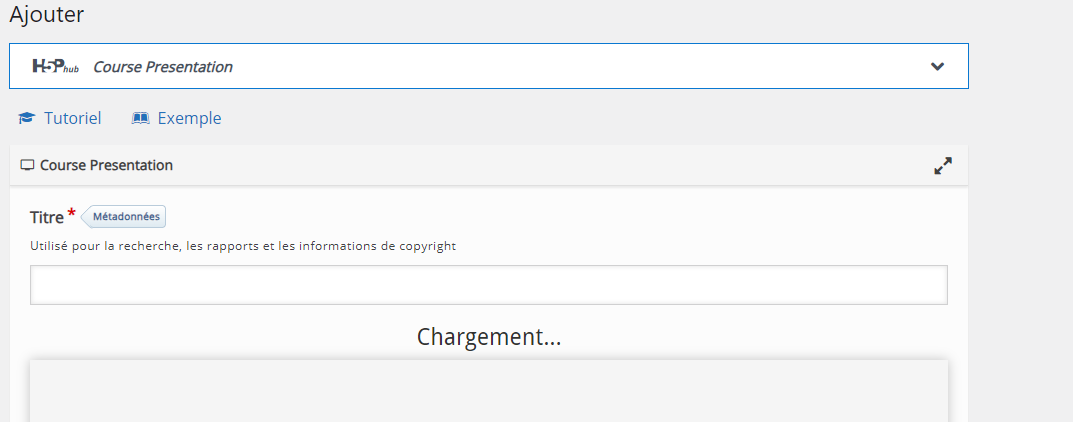
Task: Open the Course Presentation content type selector
Action: [x=489, y=66]
